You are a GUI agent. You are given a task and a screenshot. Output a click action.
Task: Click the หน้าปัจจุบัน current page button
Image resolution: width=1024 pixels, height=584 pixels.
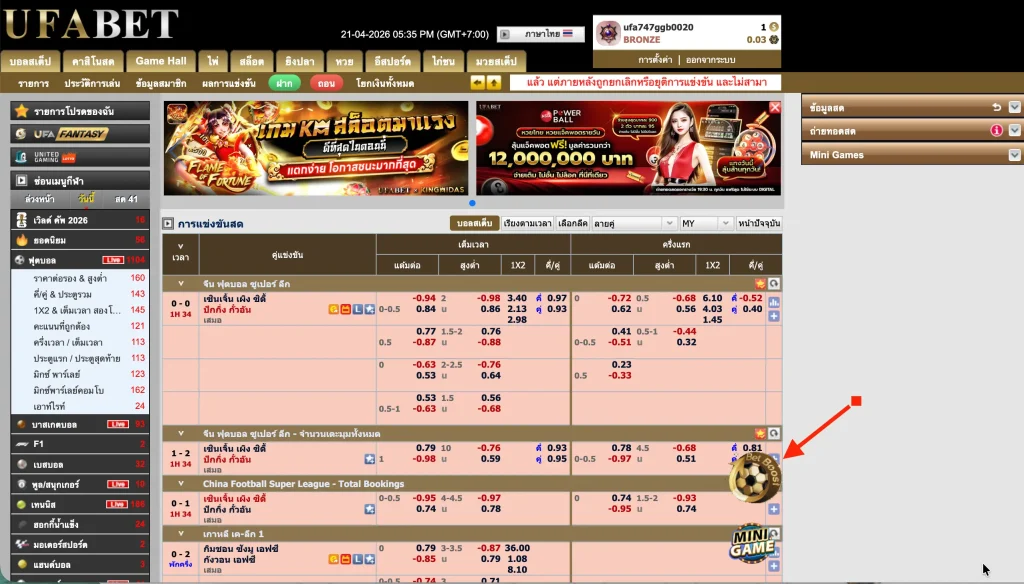click(x=759, y=223)
